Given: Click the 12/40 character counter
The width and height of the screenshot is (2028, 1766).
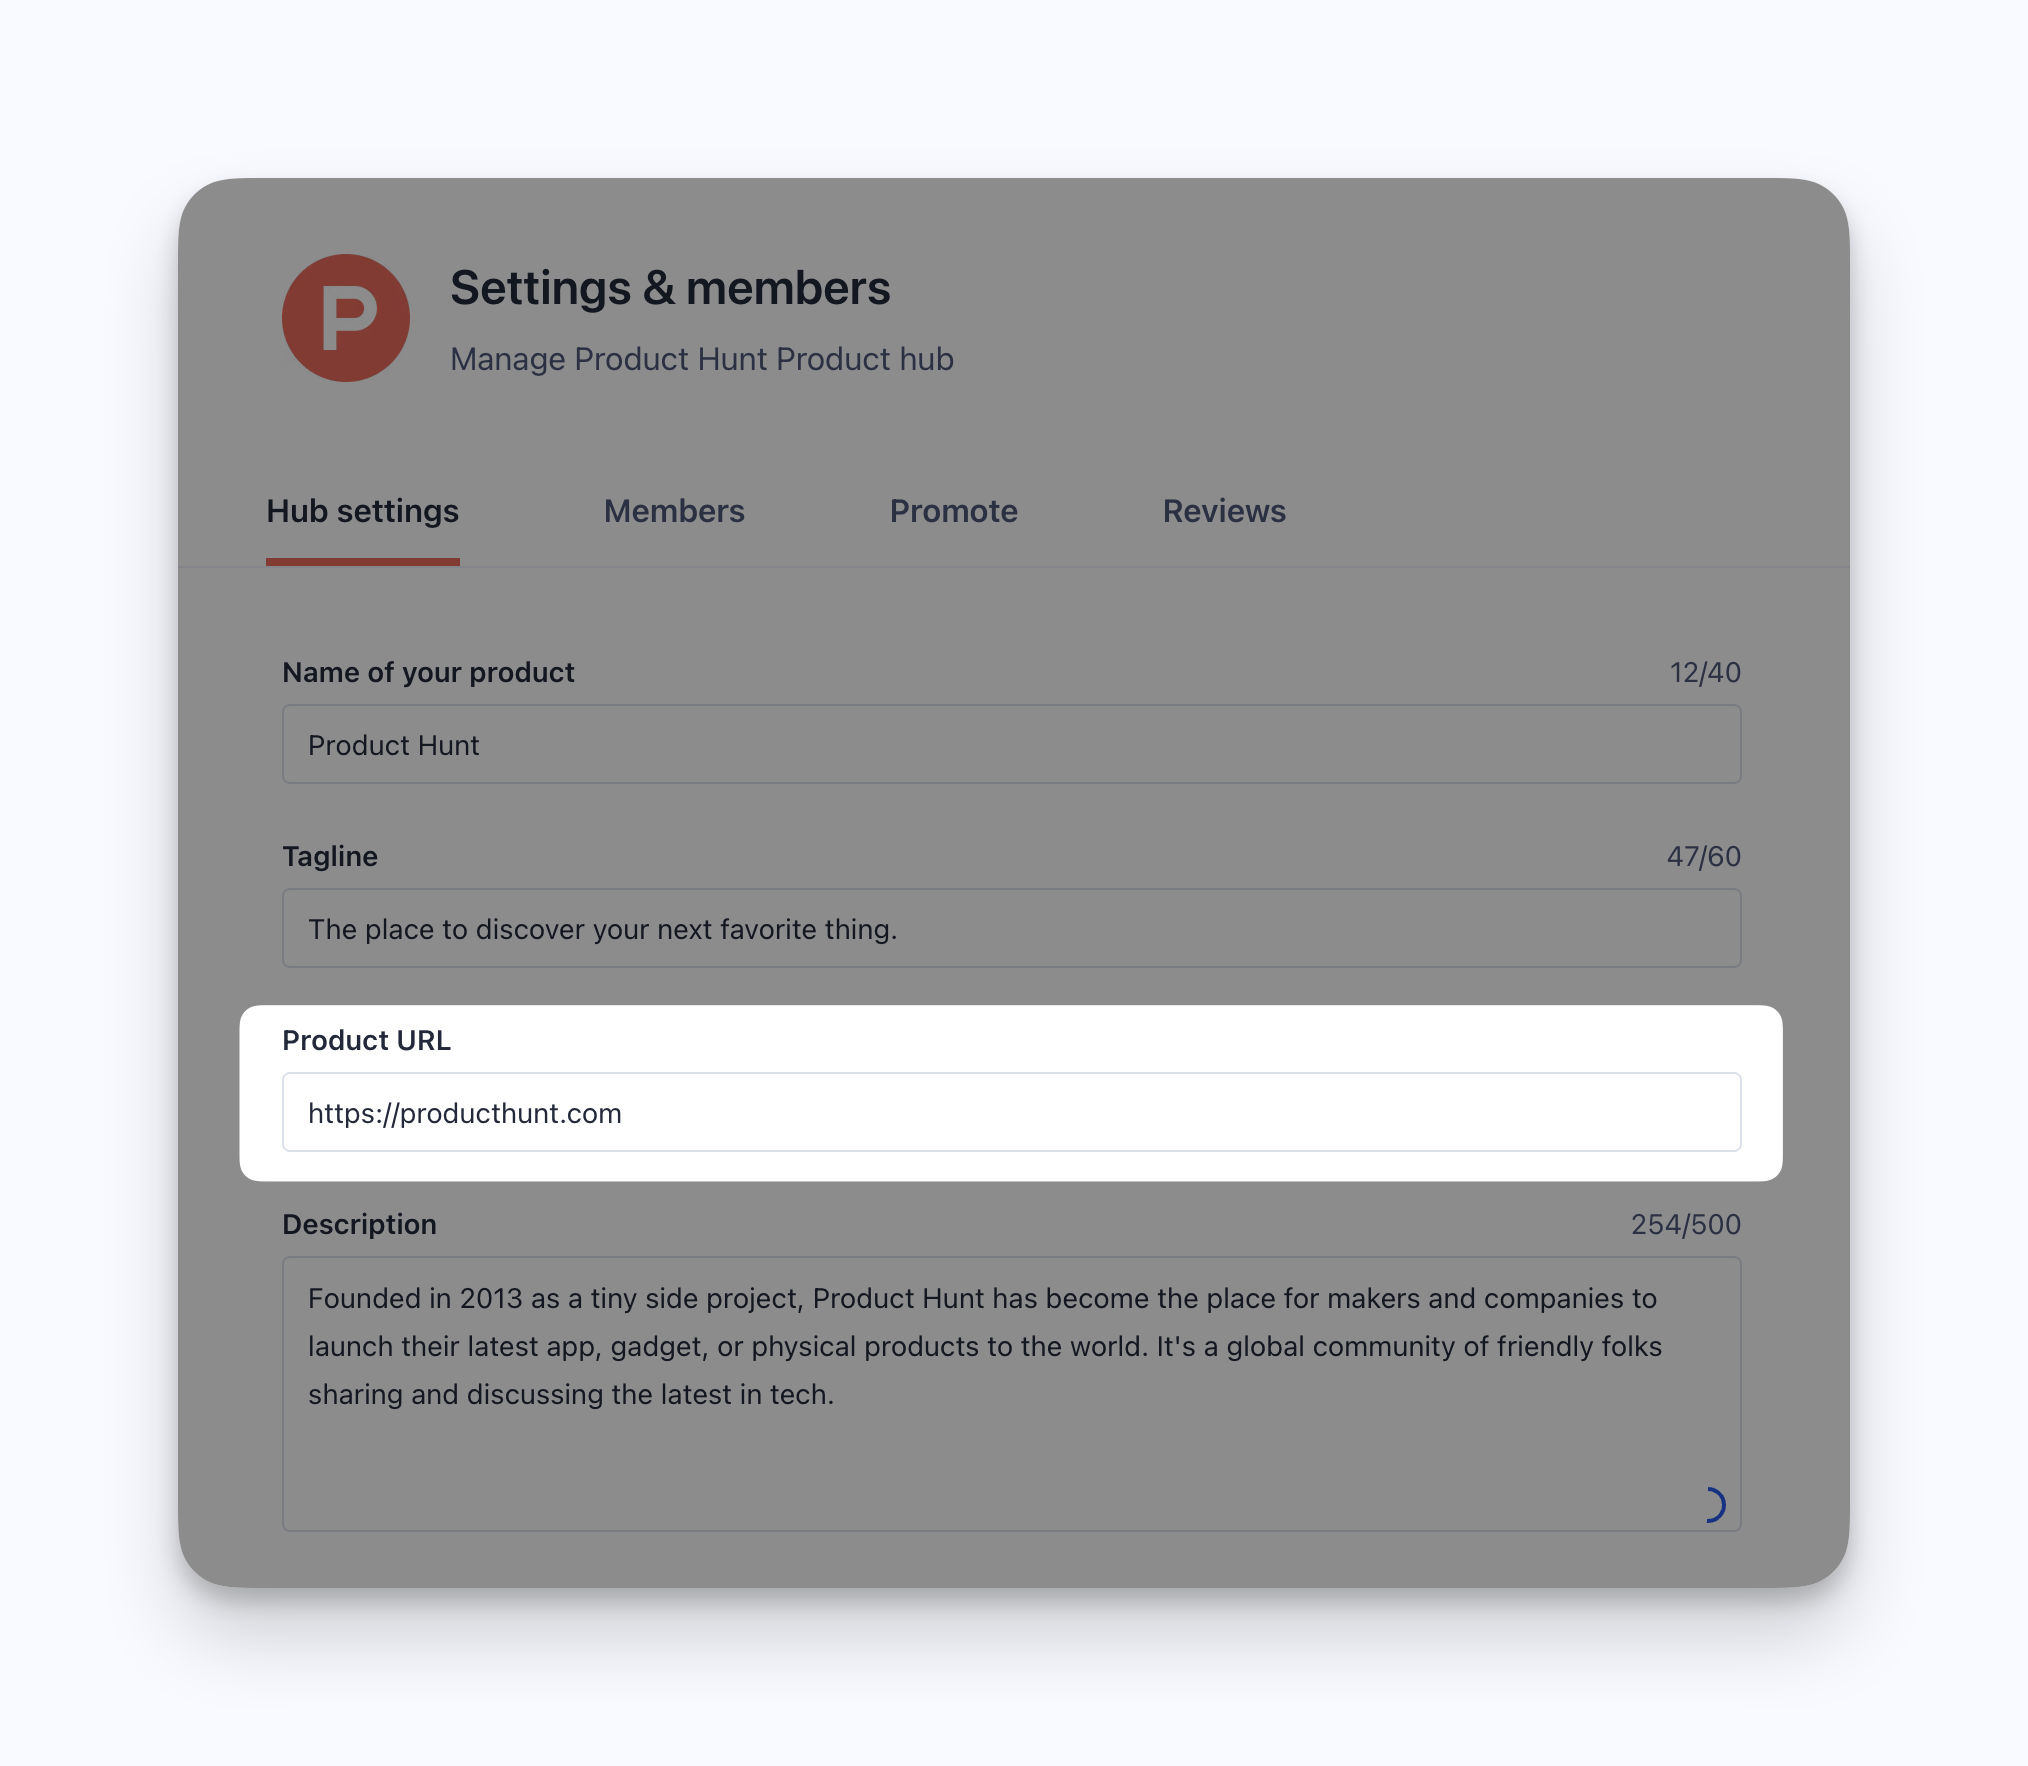Looking at the screenshot, I should pos(1704,673).
